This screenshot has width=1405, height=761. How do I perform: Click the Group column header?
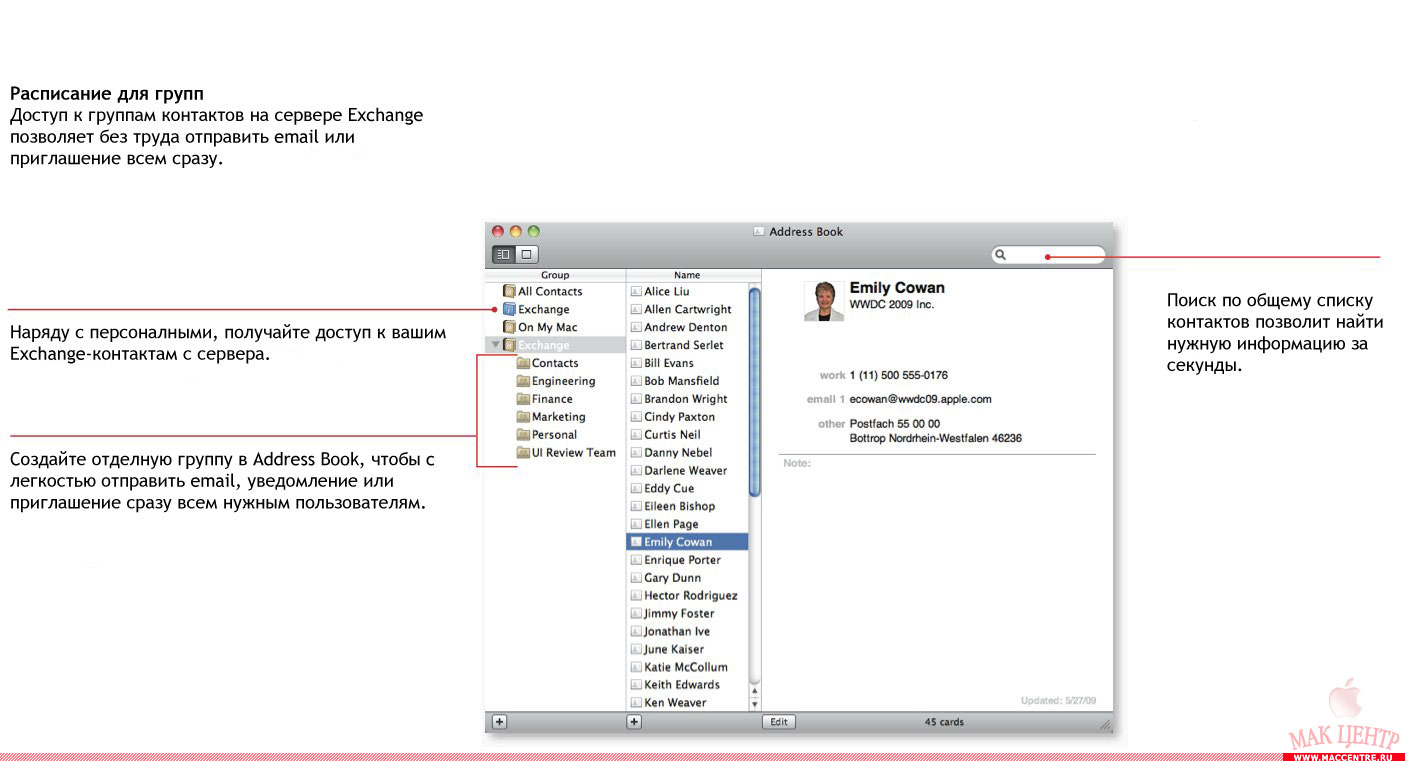[x=555, y=275]
